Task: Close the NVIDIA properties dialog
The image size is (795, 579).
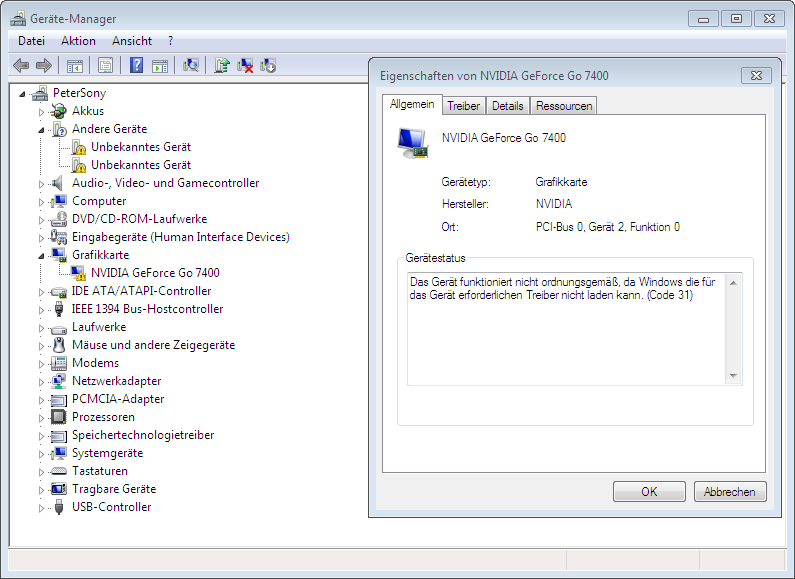Action: coord(756,76)
